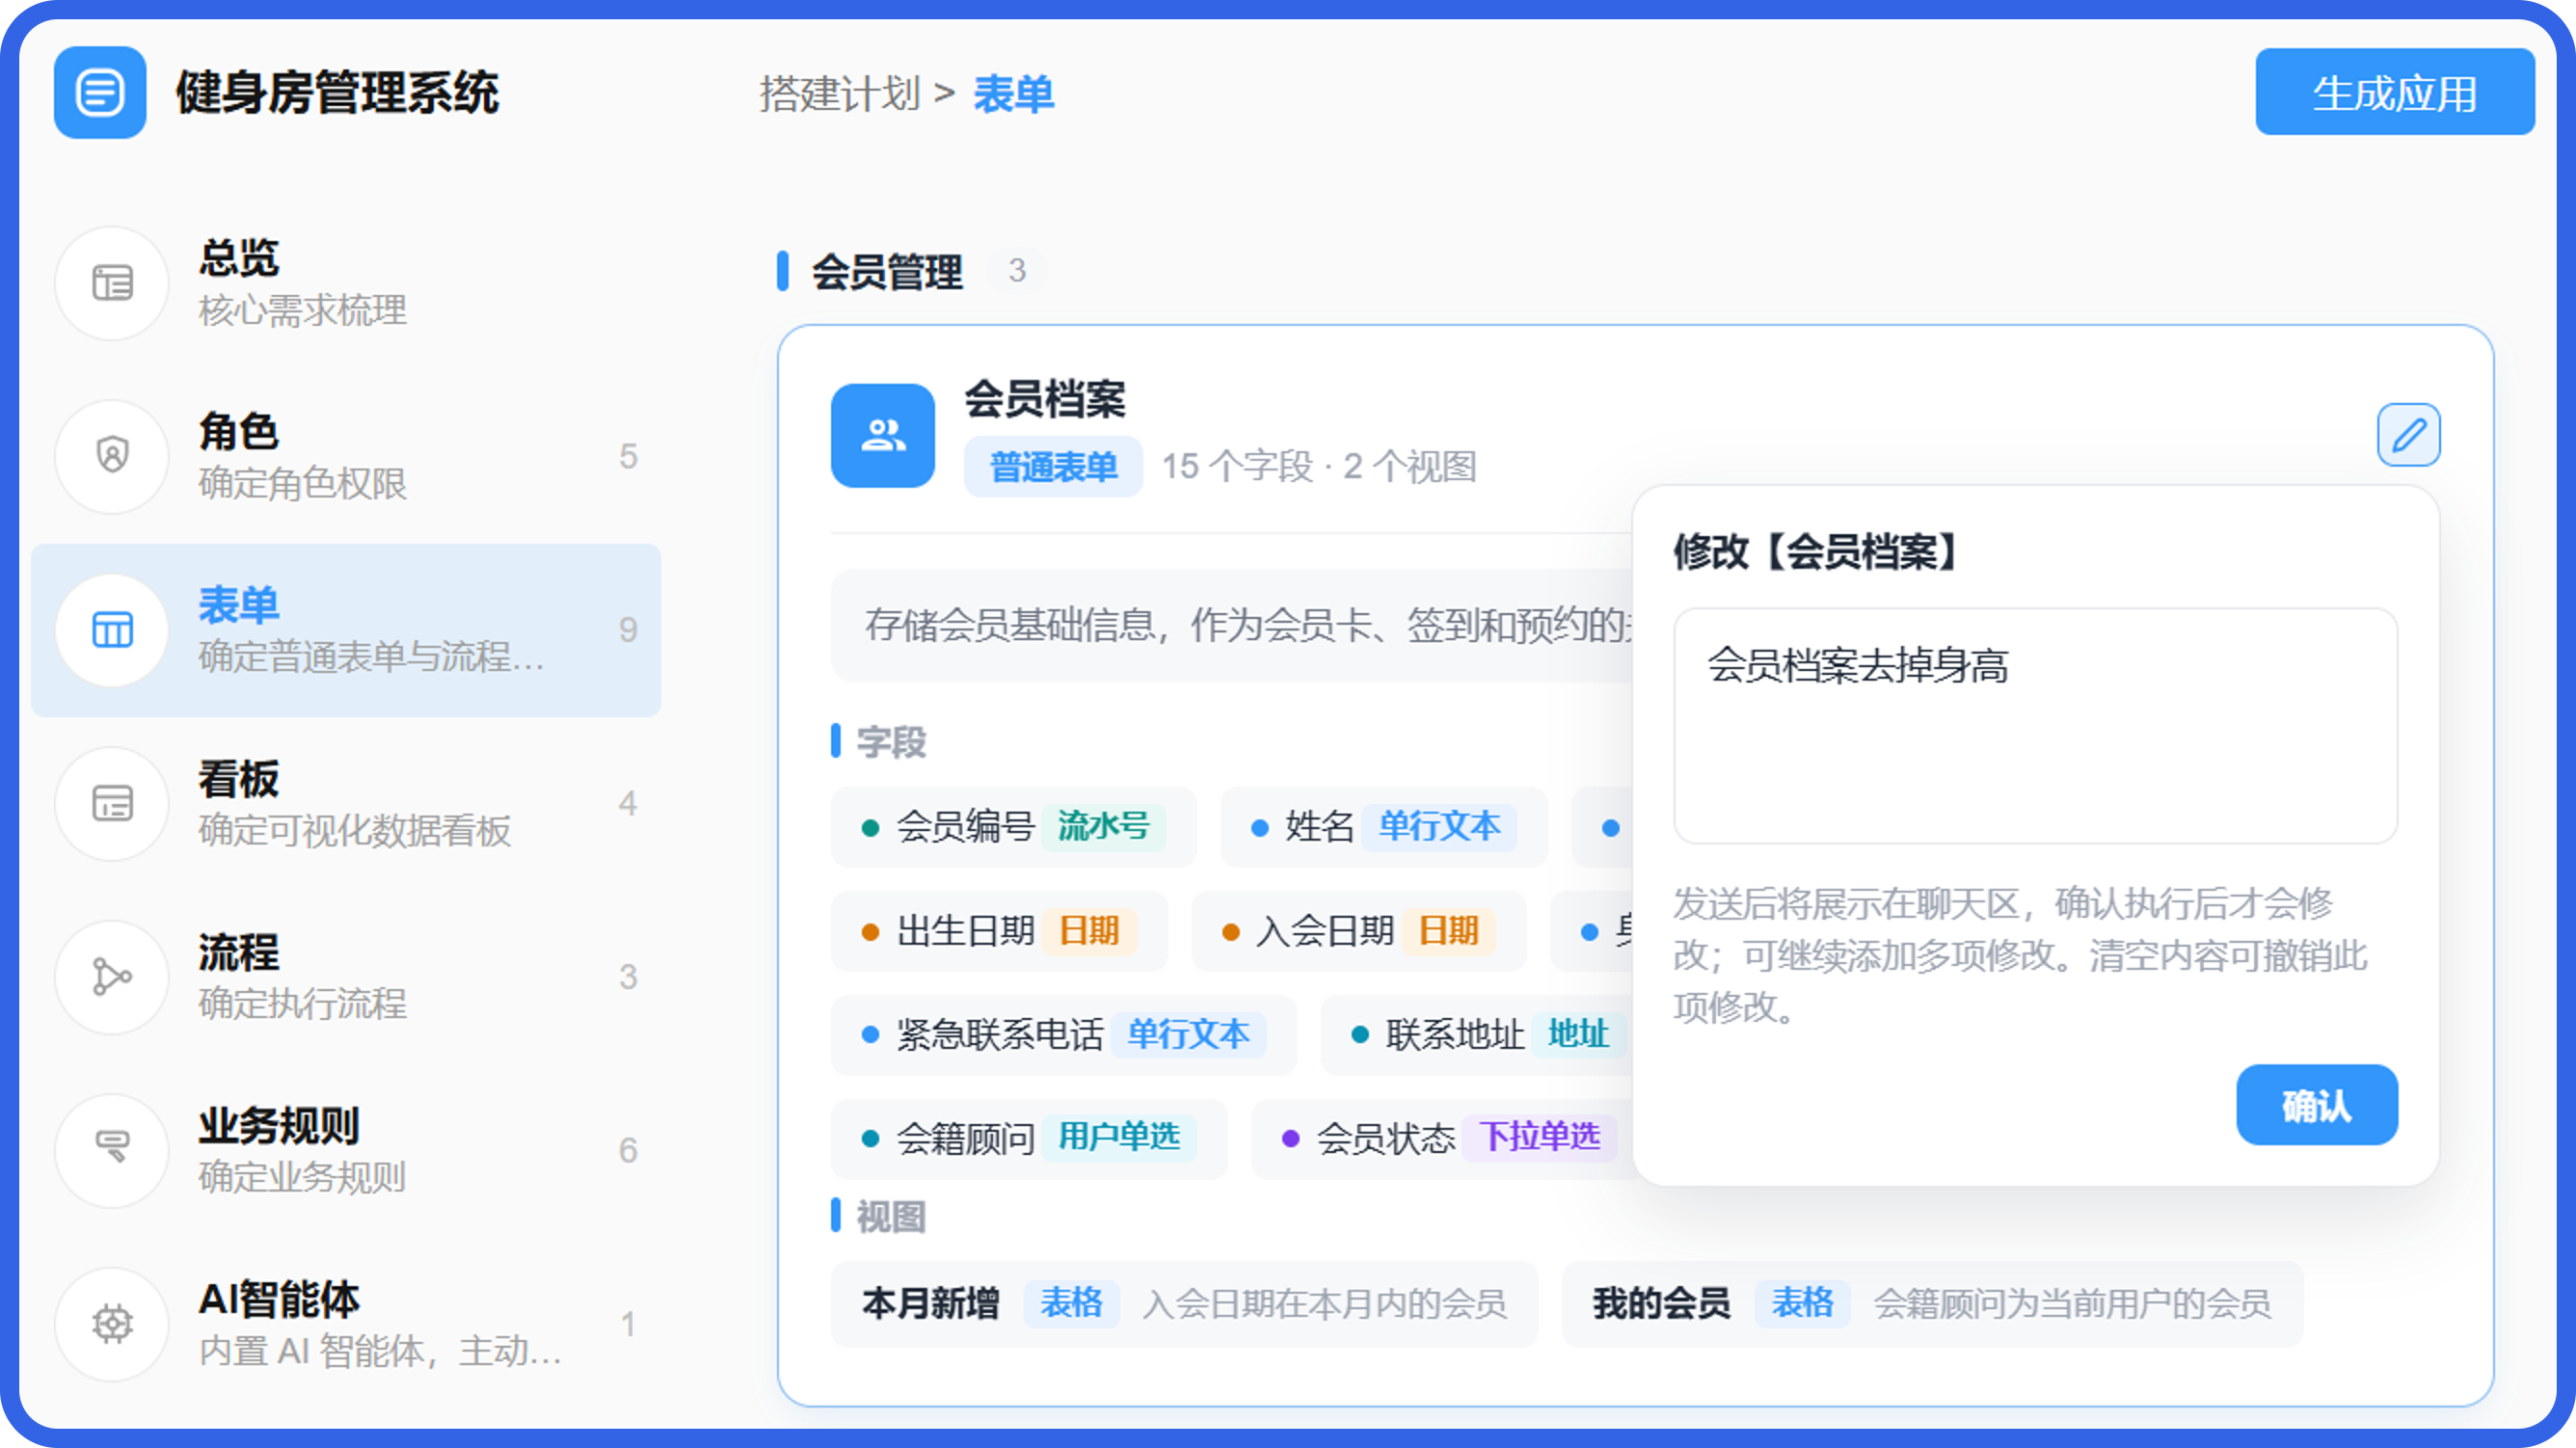Click the 看板 dashboard sidebar icon
This screenshot has height=1448, width=2576.
[112, 803]
